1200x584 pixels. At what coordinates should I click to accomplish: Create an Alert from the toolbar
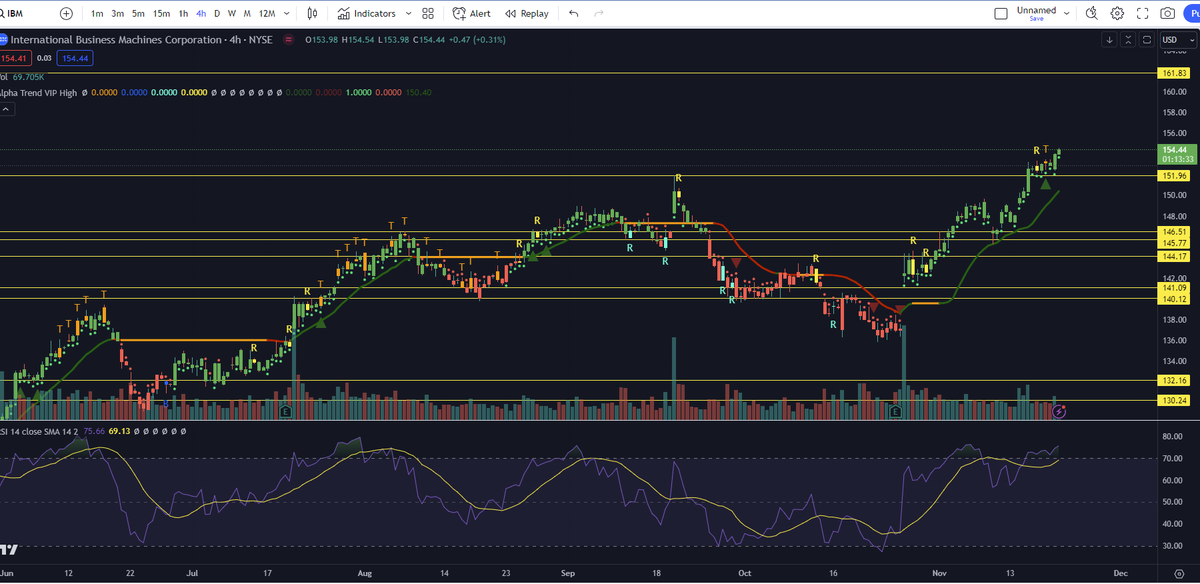point(471,14)
